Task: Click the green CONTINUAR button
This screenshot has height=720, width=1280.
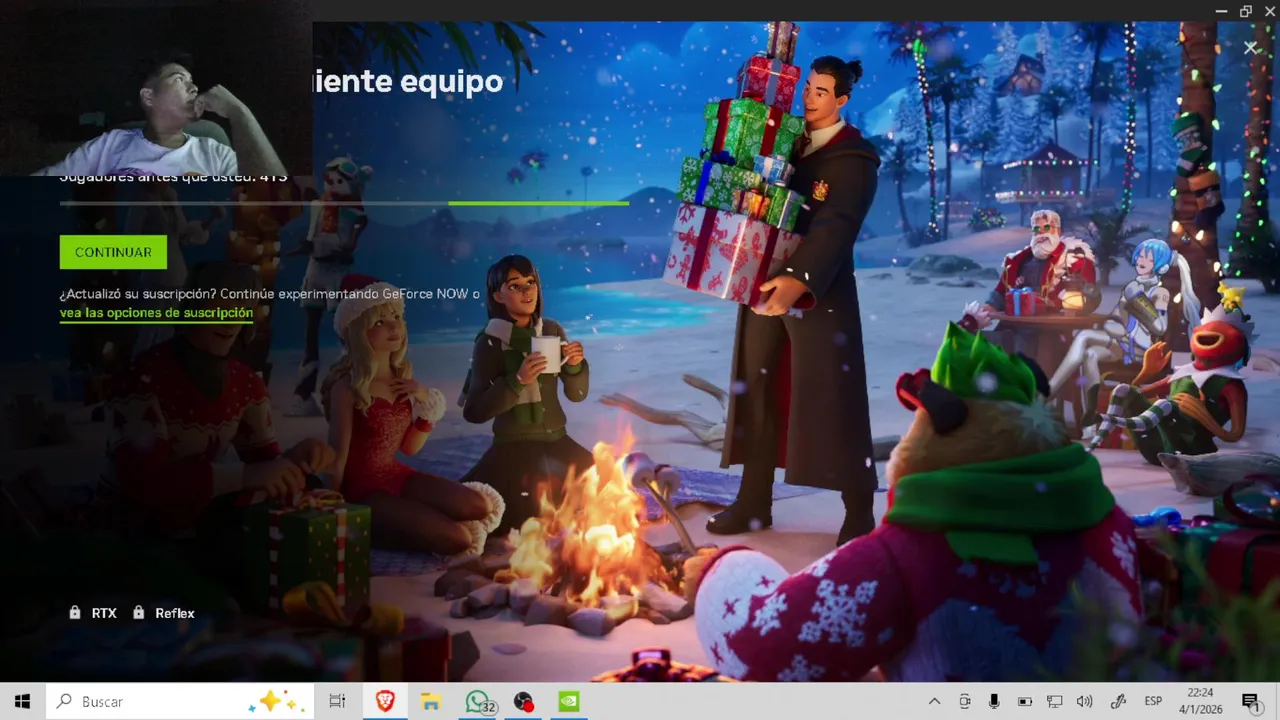Action: point(113,252)
